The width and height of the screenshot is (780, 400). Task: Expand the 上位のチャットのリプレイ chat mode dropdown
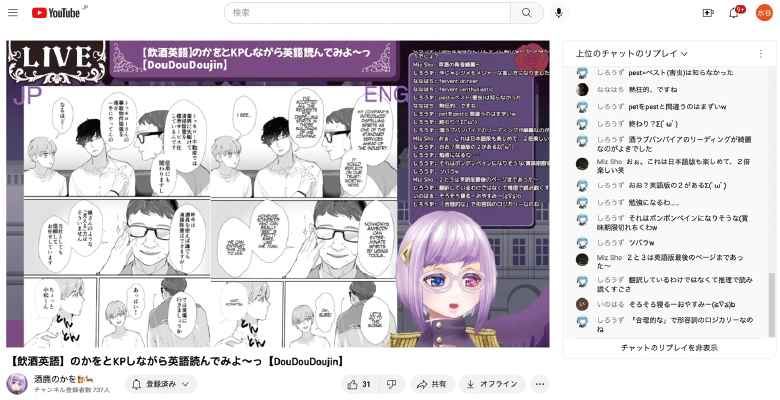[632, 53]
